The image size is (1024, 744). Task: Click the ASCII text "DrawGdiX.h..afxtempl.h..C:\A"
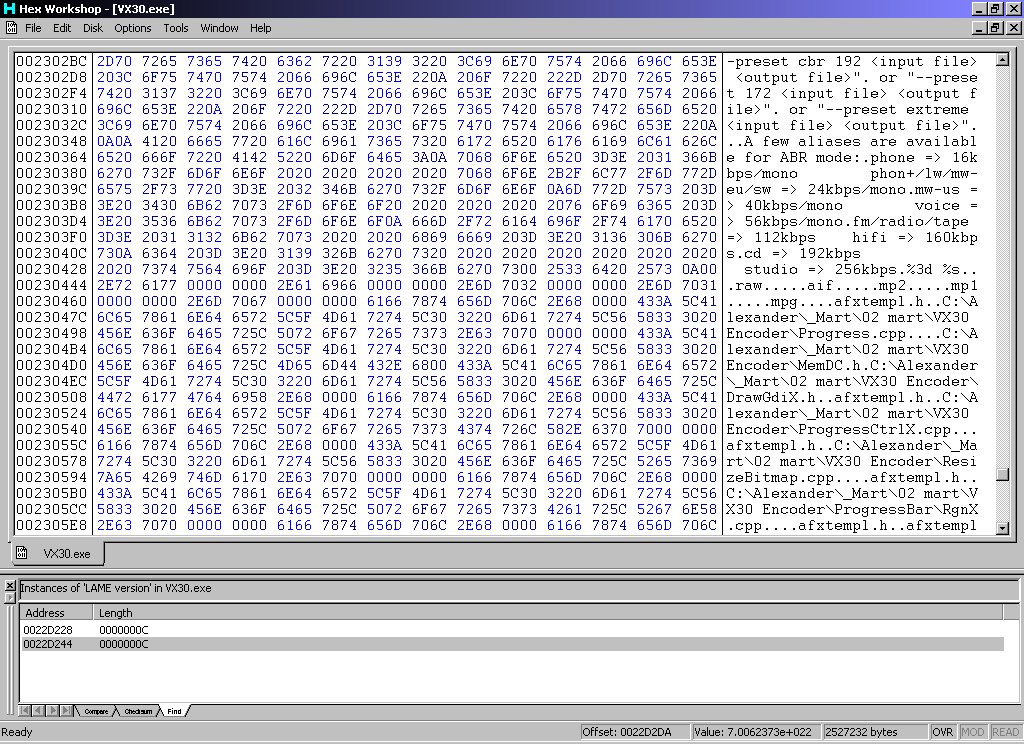coord(852,397)
